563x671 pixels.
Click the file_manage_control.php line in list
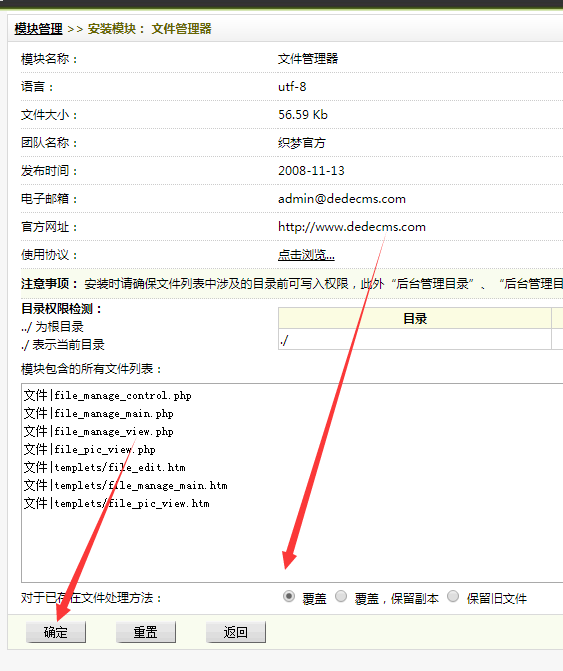pos(107,395)
